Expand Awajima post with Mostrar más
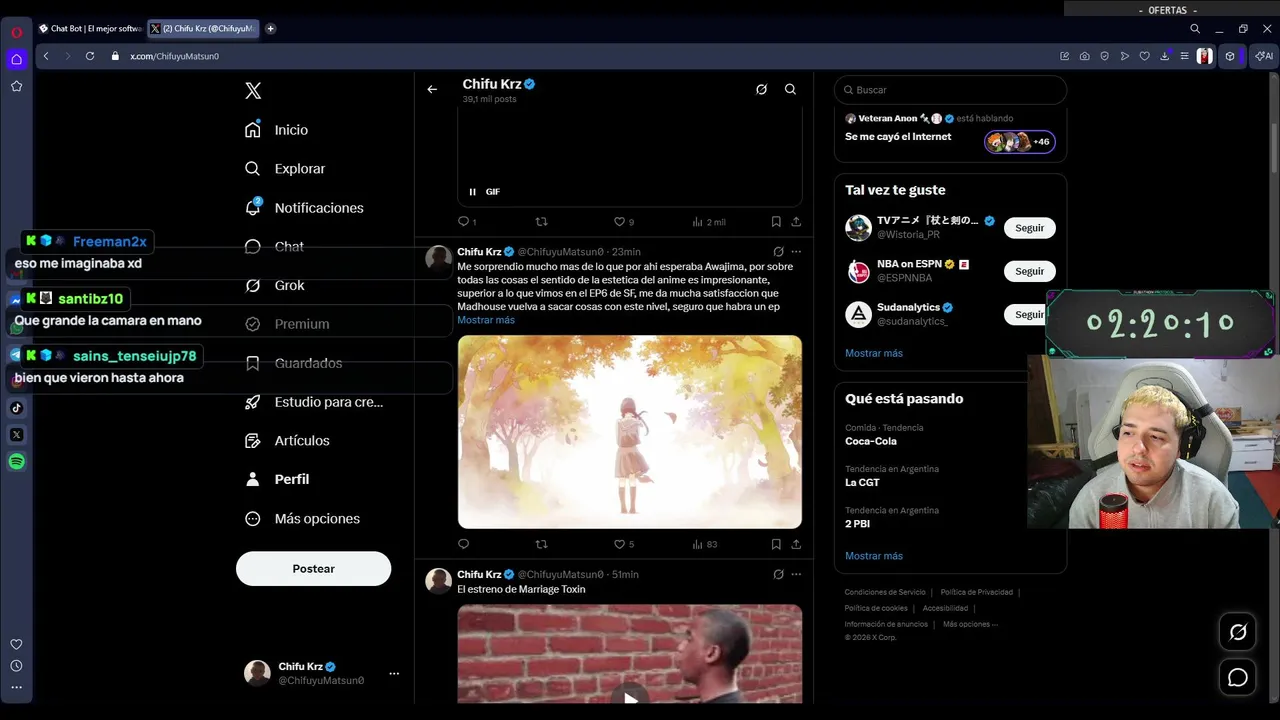This screenshot has width=1280, height=720. coord(486,320)
